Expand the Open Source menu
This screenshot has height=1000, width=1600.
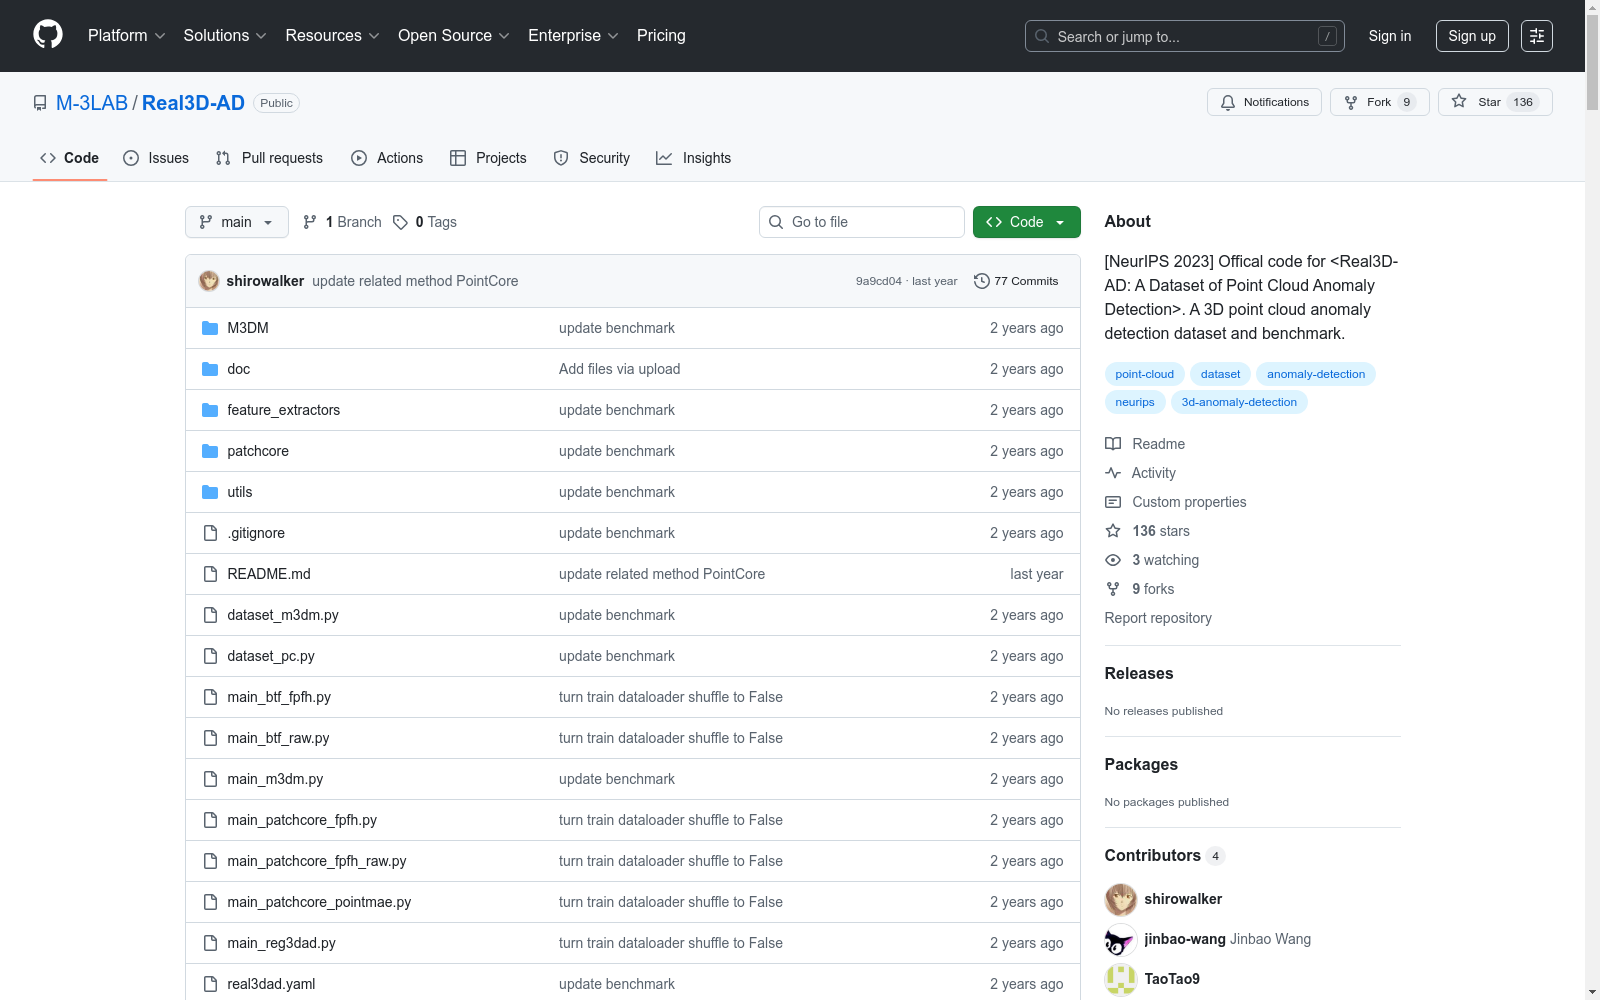(x=454, y=36)
